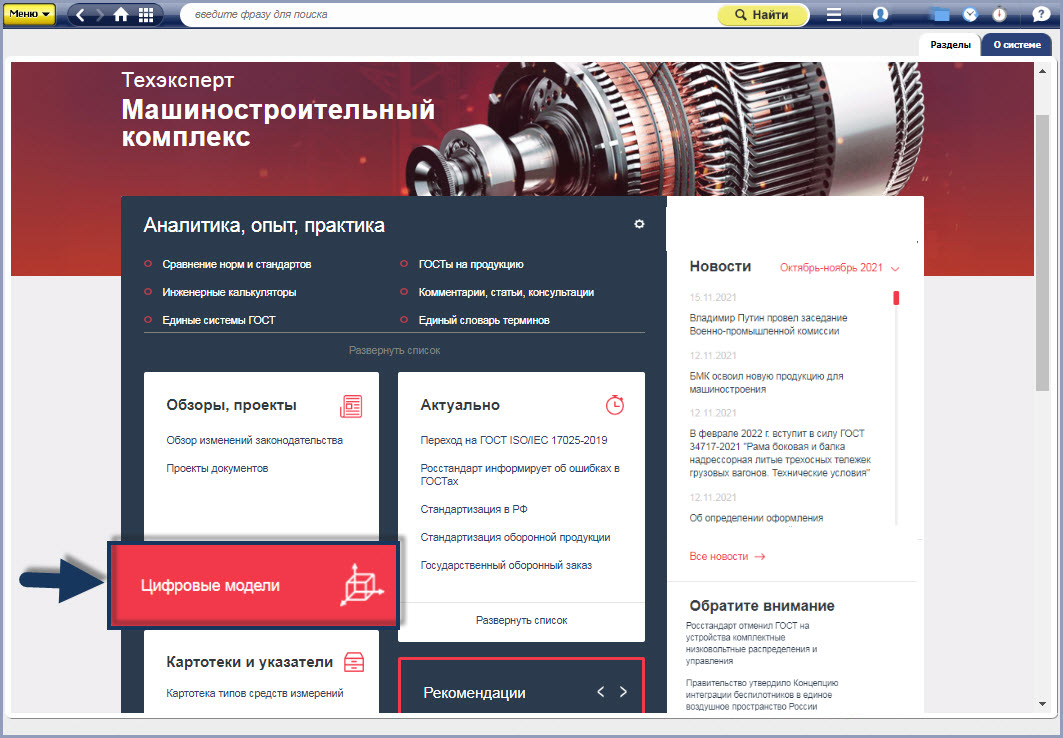Screen dimensions: 1063x738
Task: Click the yellow Найти search button
Action: click(763, 14)
